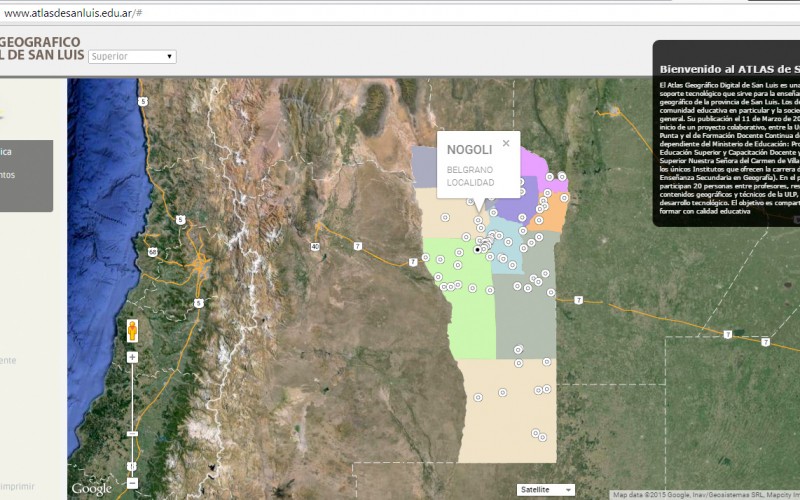
Task: Open the Superior level dropdown
Action: tap(132, 57)
